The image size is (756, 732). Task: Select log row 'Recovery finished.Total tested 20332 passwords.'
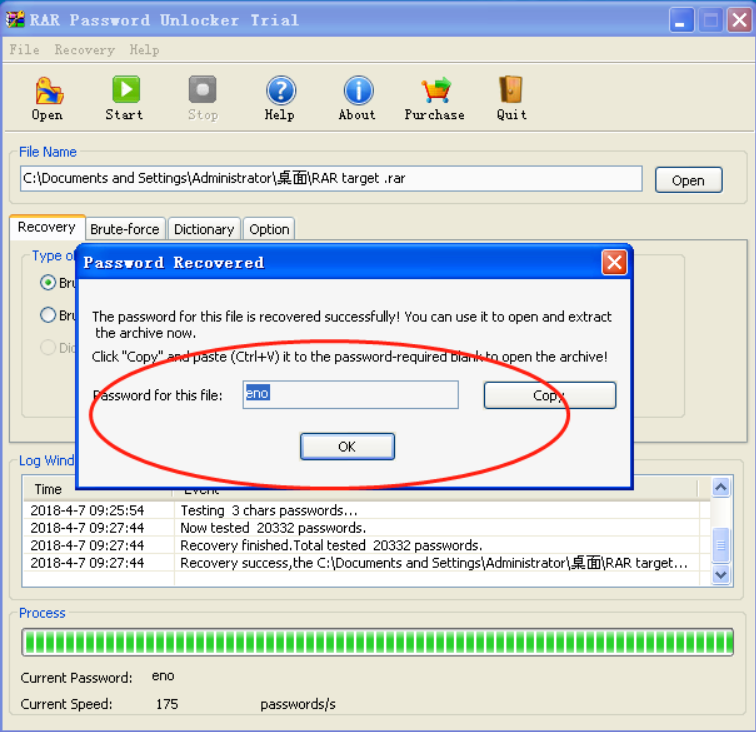coord(362,545)
